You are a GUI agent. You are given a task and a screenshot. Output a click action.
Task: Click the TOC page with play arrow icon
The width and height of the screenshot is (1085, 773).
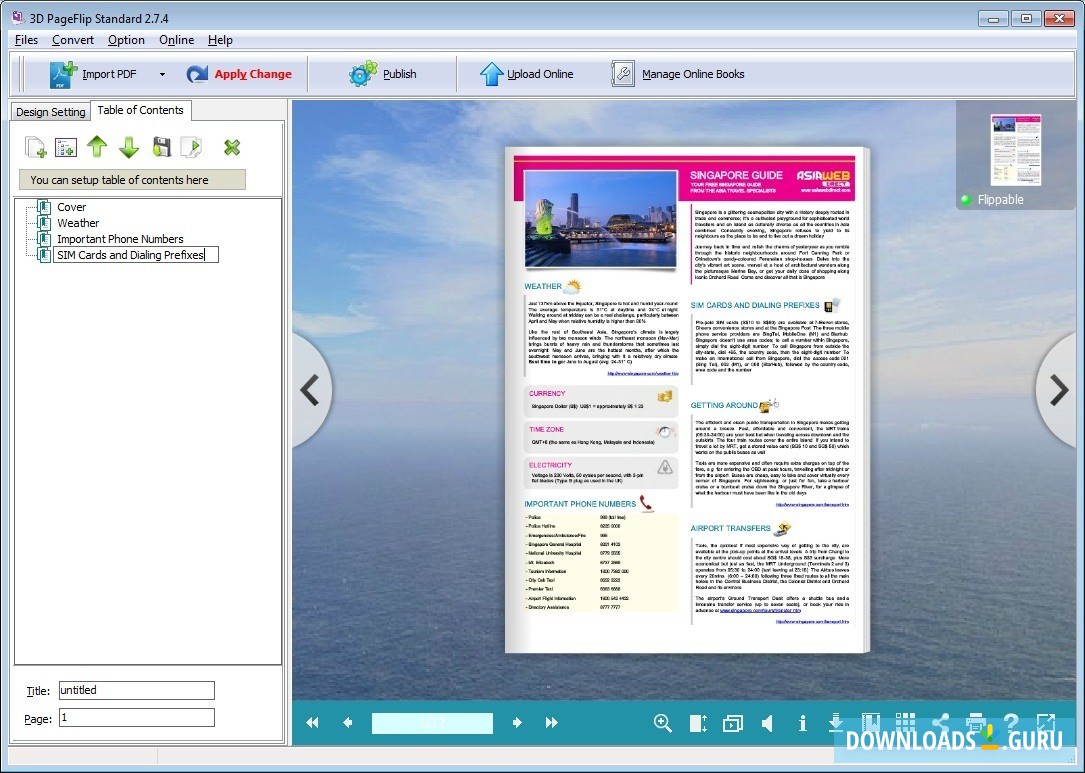192,147
